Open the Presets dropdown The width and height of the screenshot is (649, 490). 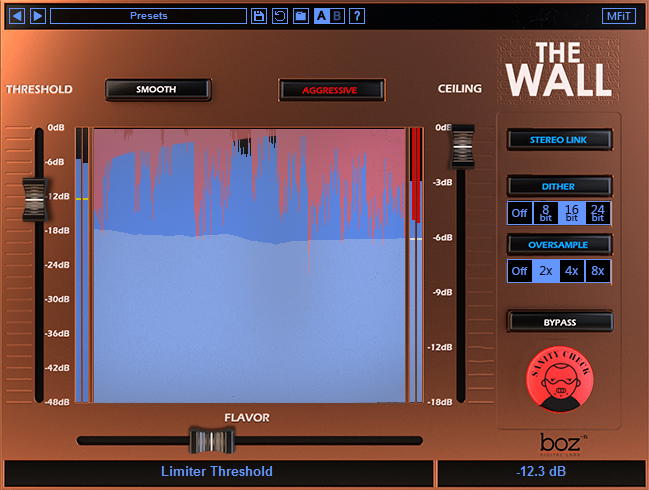pyautogui.click(x=148, y=16)
